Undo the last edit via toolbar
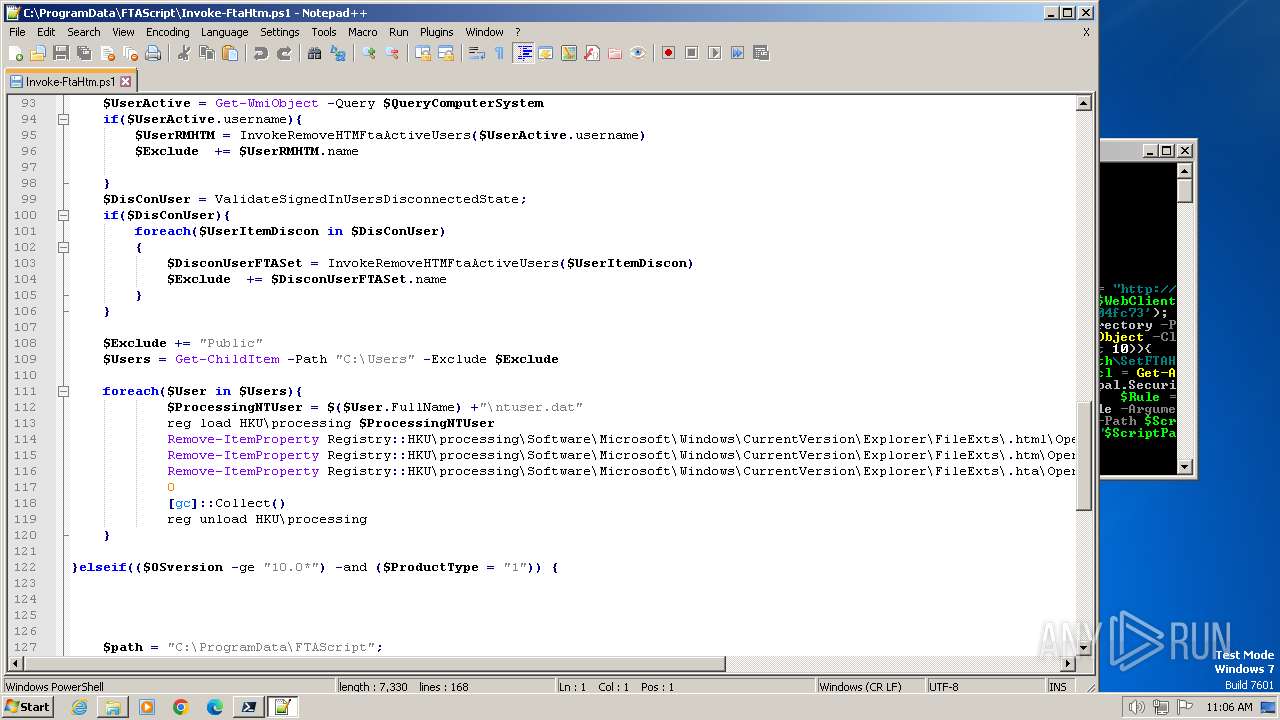This screenshot has height=720, width=1280. (x=260, y=53)
